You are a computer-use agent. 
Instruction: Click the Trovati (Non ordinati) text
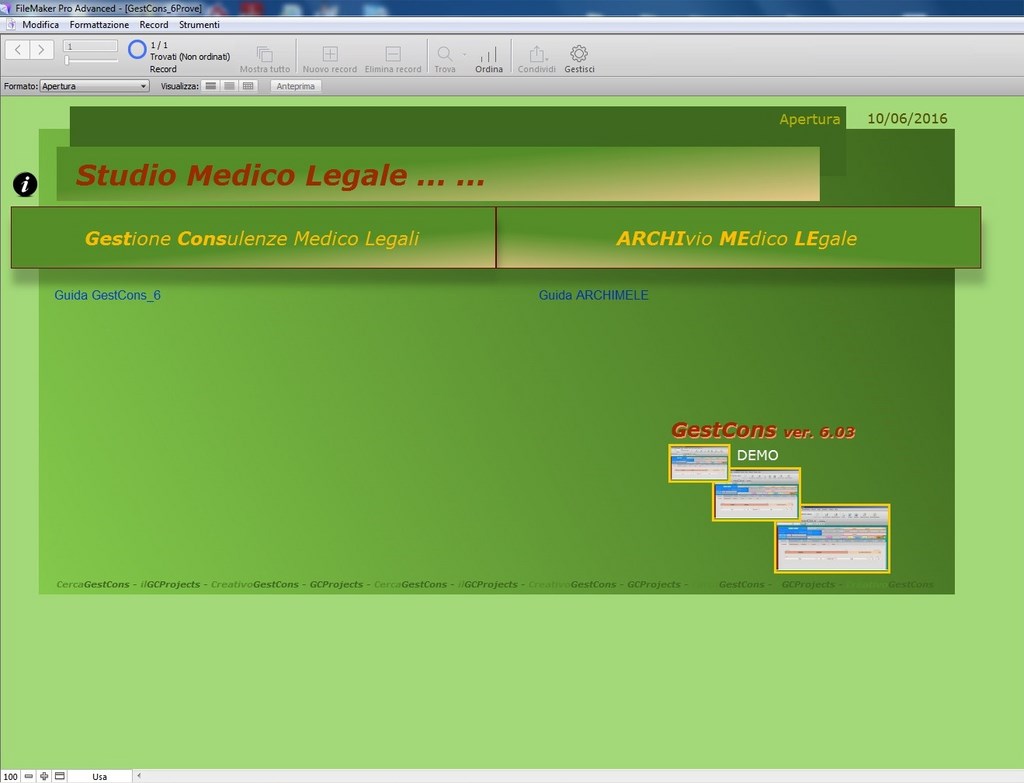(x=190, y=57)
